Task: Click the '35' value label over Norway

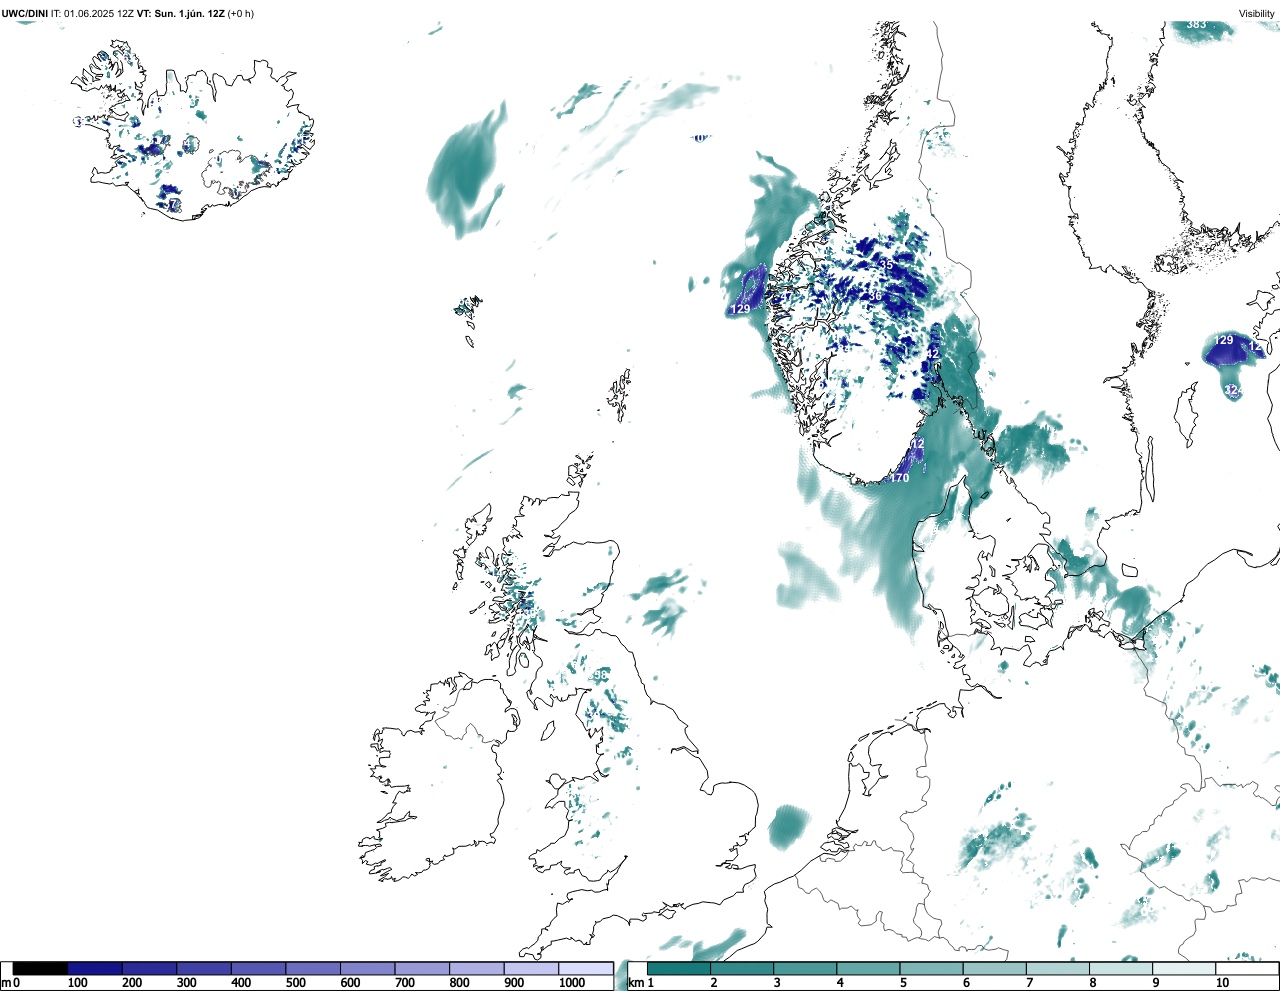Action: pyautogui.click(x=886, y=265)
